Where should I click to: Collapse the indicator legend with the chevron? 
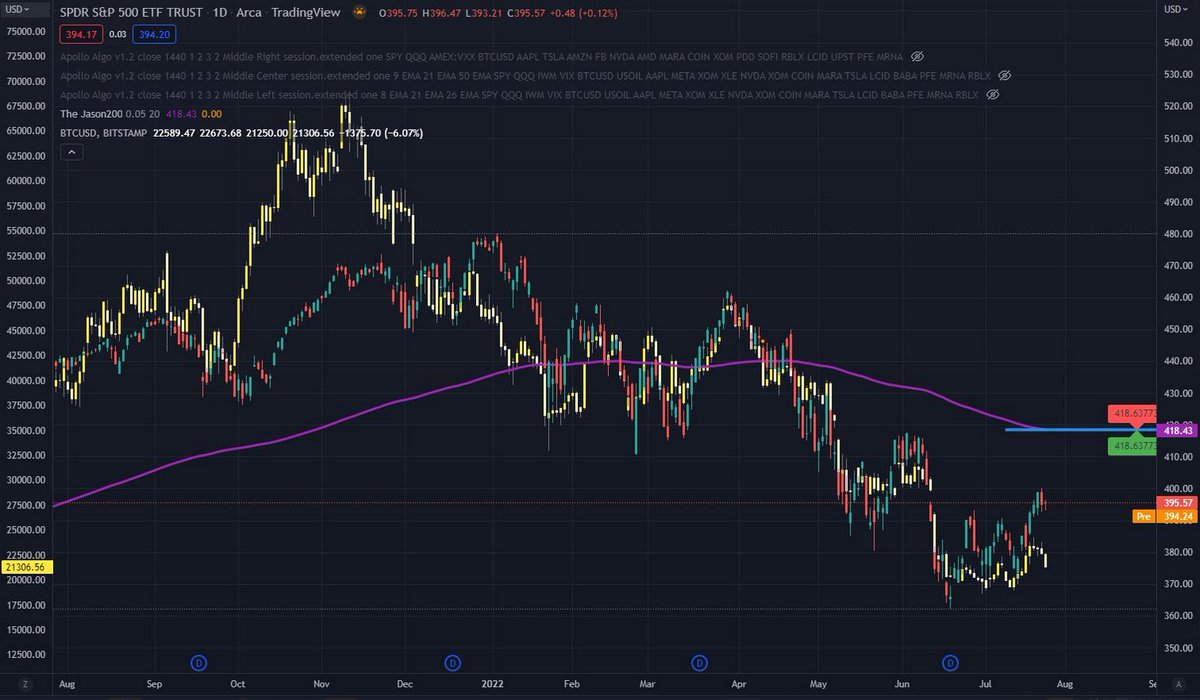pyautogui.click(x=72, y=152)
